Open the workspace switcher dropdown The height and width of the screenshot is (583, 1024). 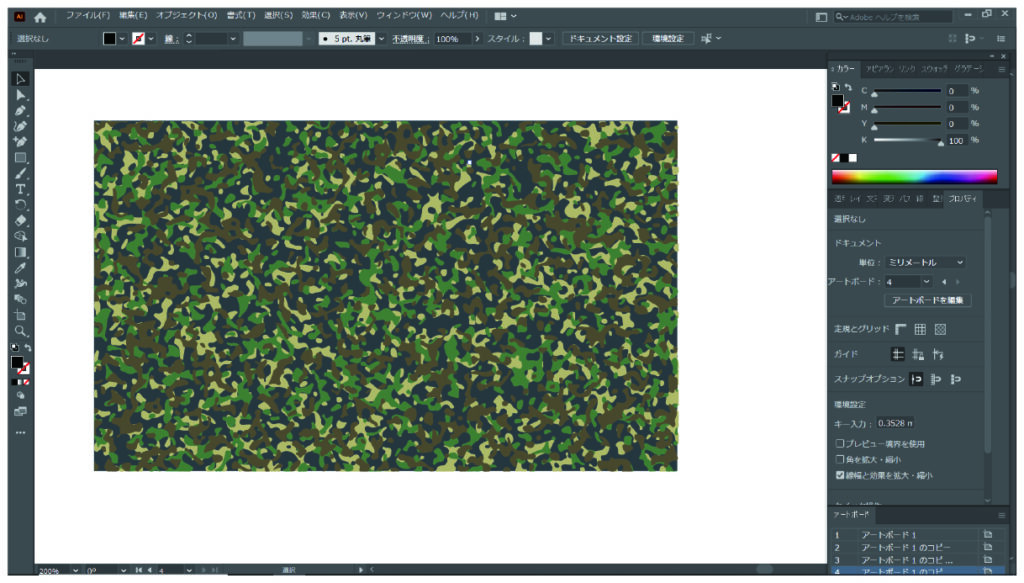505,16
